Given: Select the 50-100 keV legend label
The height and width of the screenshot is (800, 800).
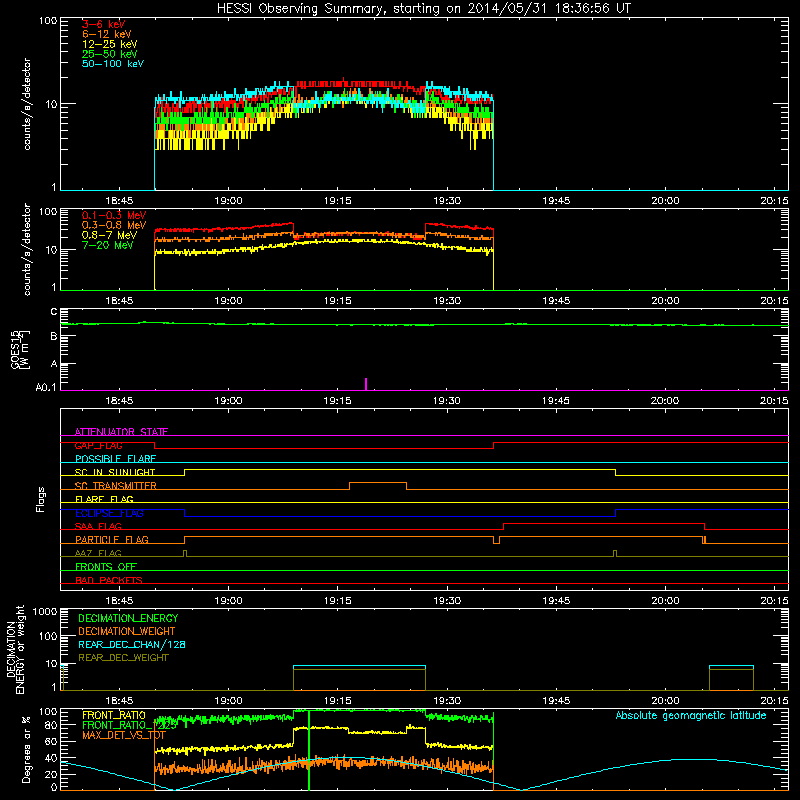Looking at the screenshot, I should (x=113, y=64).
